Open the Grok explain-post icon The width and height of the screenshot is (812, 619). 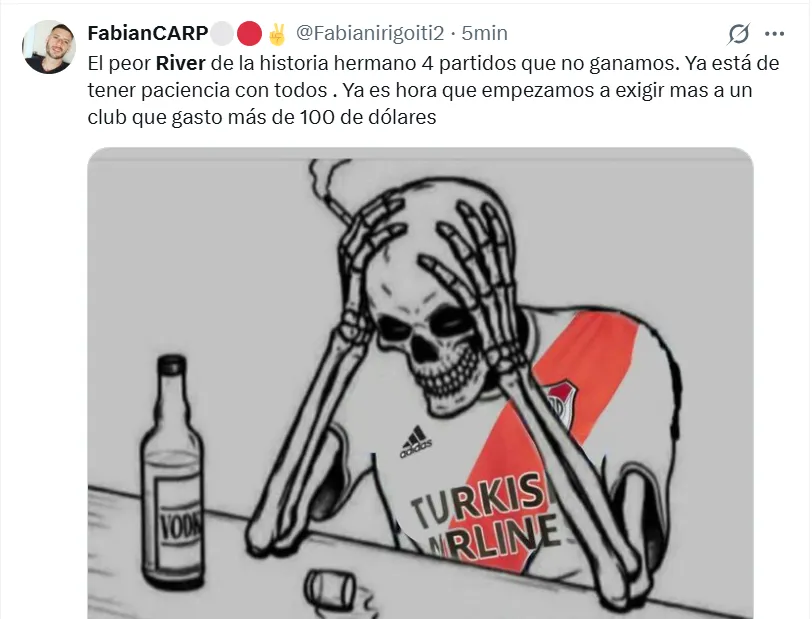click(738, 34)
